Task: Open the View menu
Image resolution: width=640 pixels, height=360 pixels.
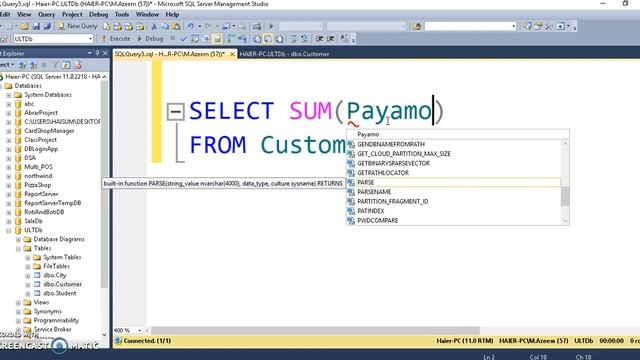Action: click(x=24, y=14)
